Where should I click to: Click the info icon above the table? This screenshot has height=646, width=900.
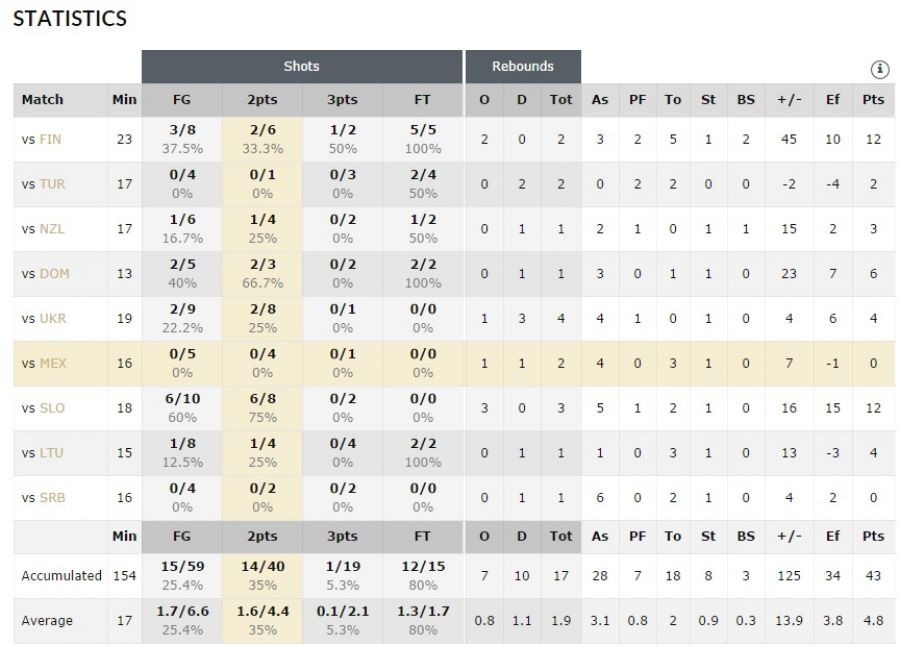pos(880,69)
